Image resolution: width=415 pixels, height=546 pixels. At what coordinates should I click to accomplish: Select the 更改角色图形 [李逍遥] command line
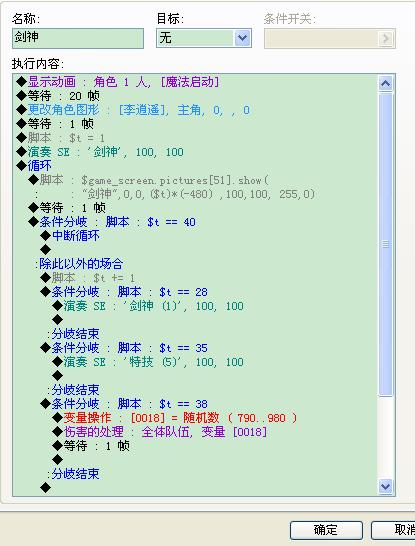tap(133, 110)
